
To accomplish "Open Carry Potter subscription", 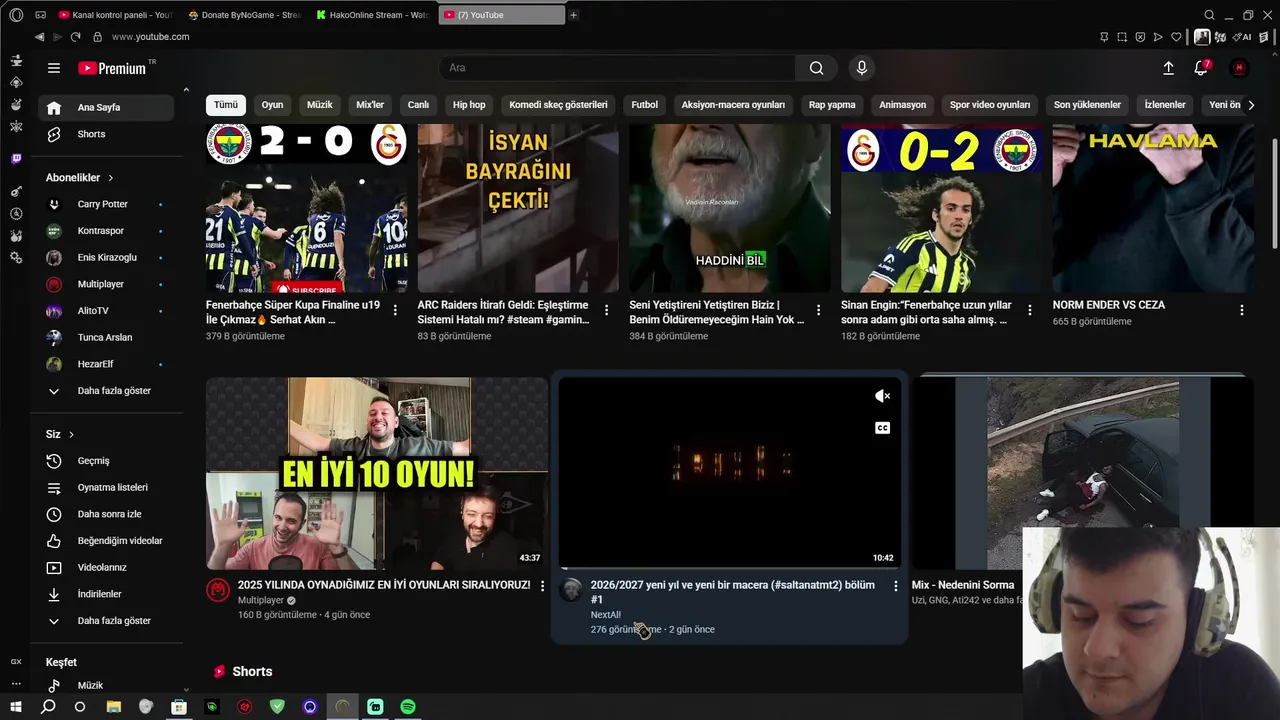I will (x=108, y=204).
